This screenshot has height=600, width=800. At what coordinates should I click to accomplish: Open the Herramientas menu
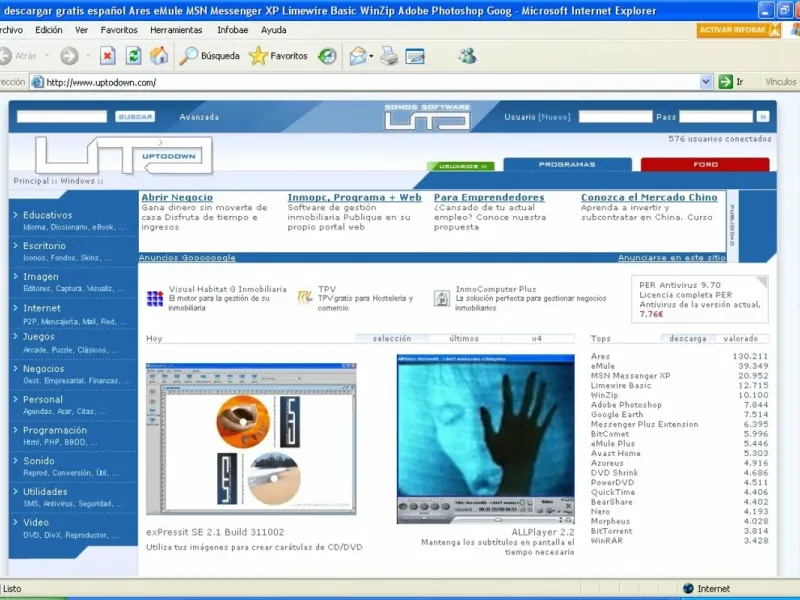[176, 30]
